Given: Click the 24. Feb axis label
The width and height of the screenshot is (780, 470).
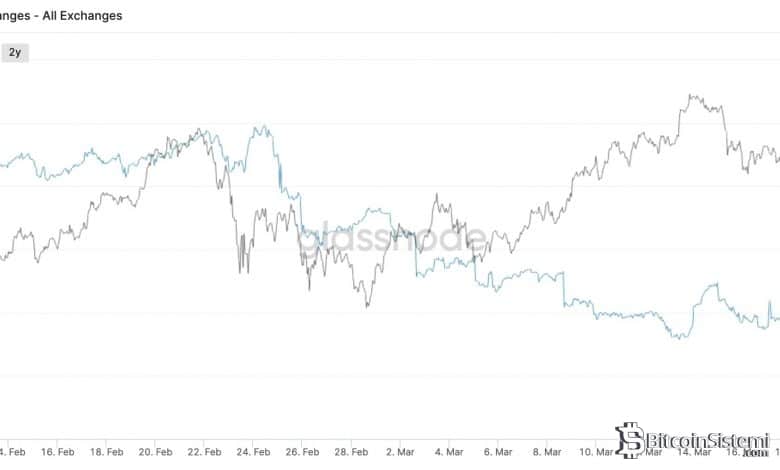Looking at the screenshot, I should [x=254, y=452].
